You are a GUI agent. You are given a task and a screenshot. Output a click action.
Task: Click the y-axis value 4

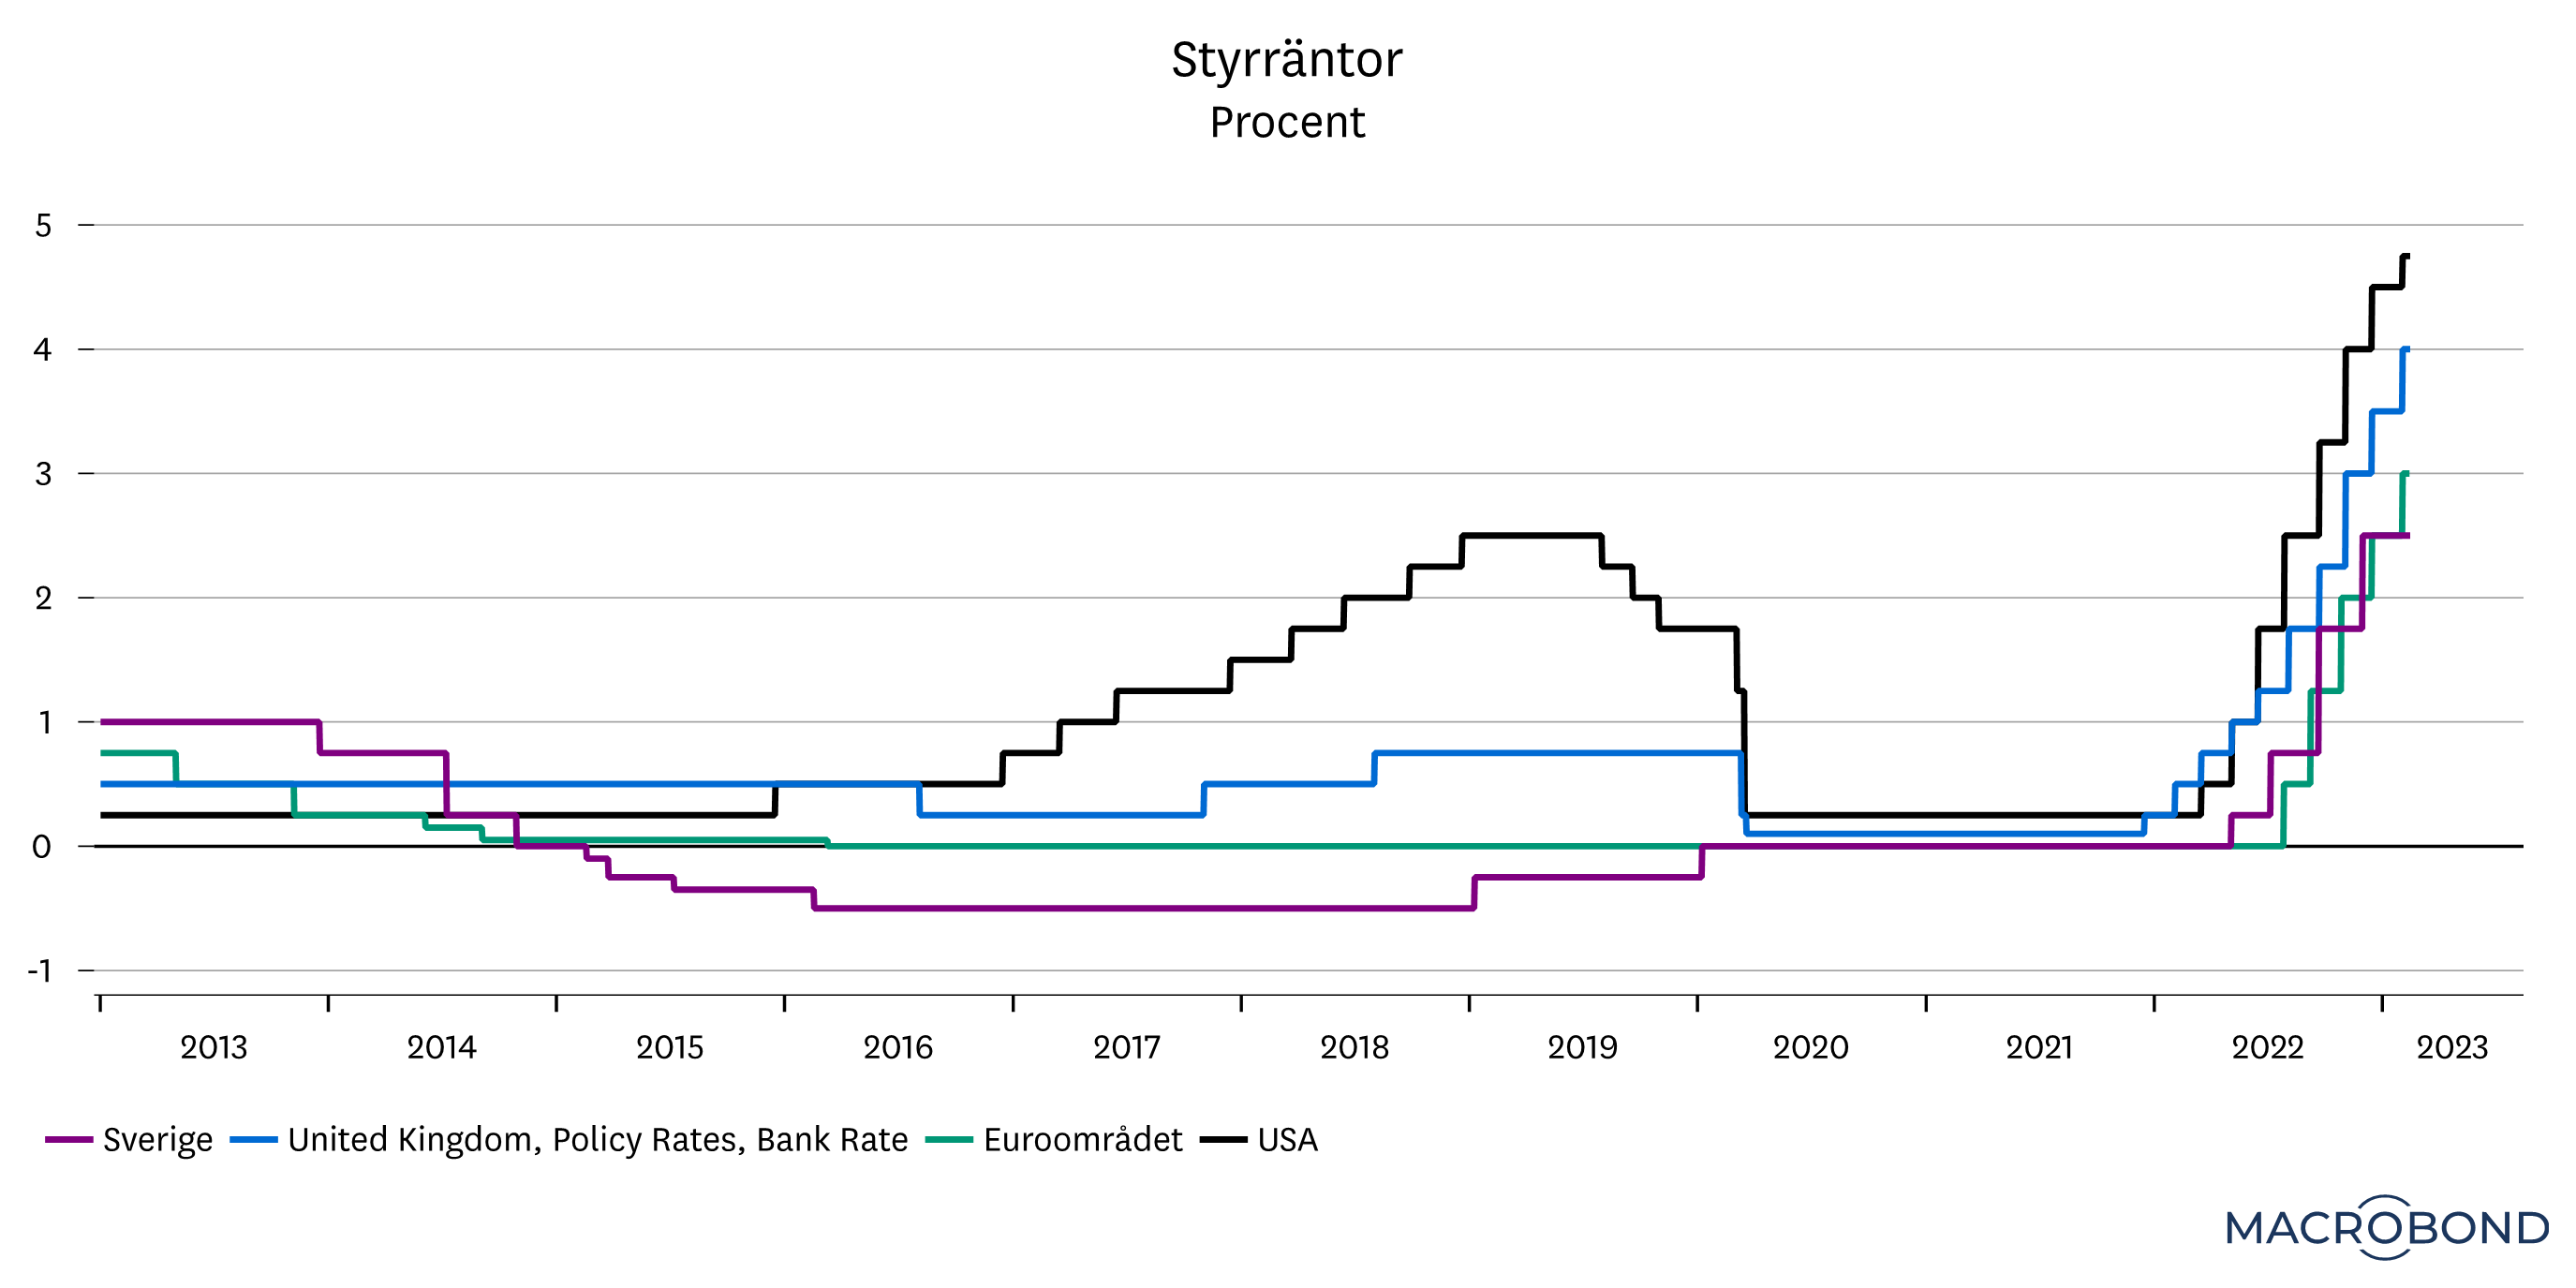43,350
